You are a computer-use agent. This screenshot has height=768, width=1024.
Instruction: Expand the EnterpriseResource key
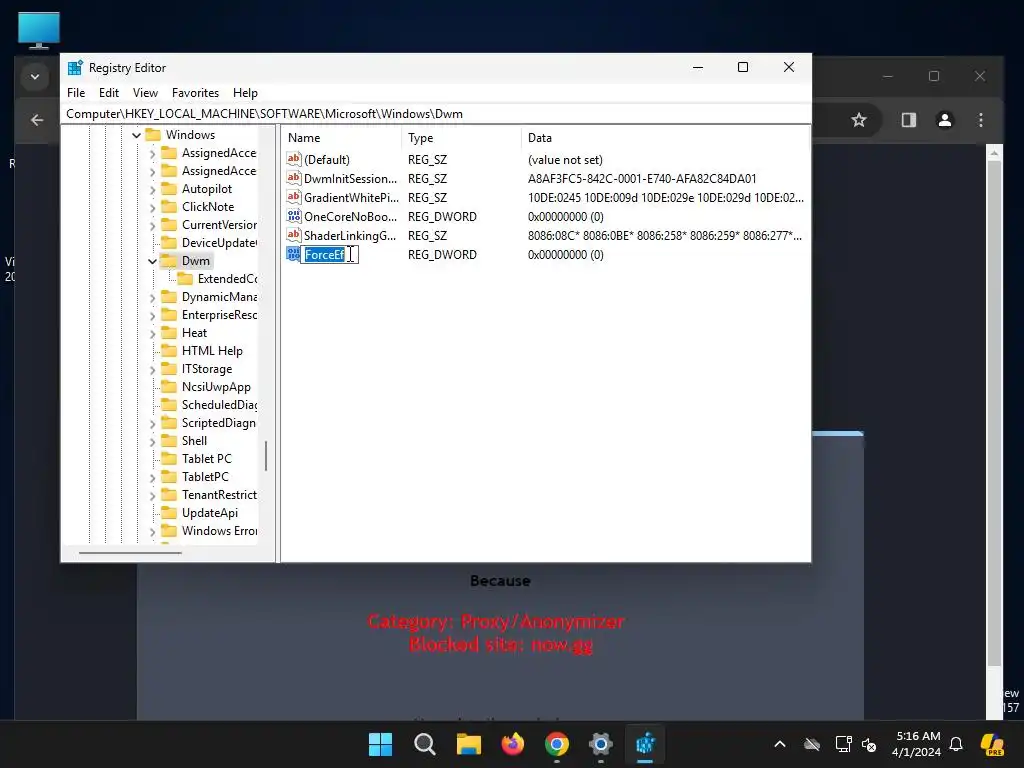pos(152,315)
